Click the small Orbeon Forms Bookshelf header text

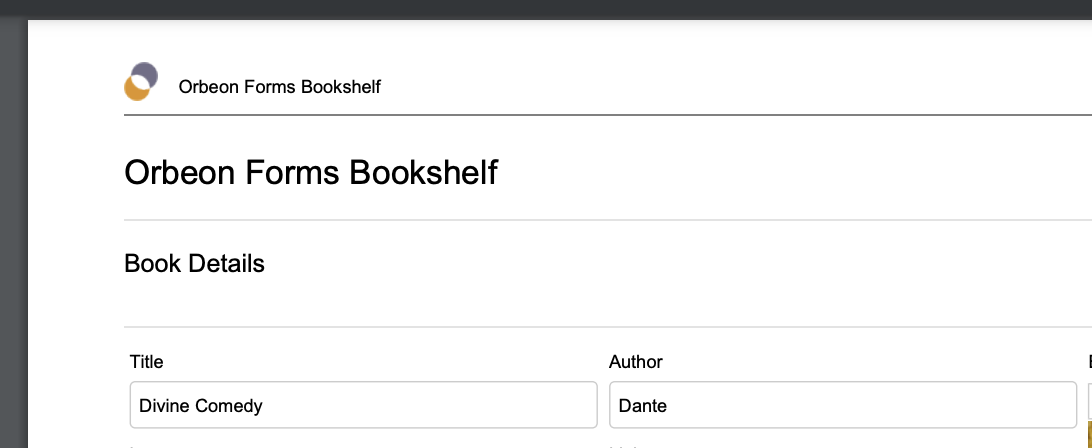pyautogui.click(x=279, y=86)
